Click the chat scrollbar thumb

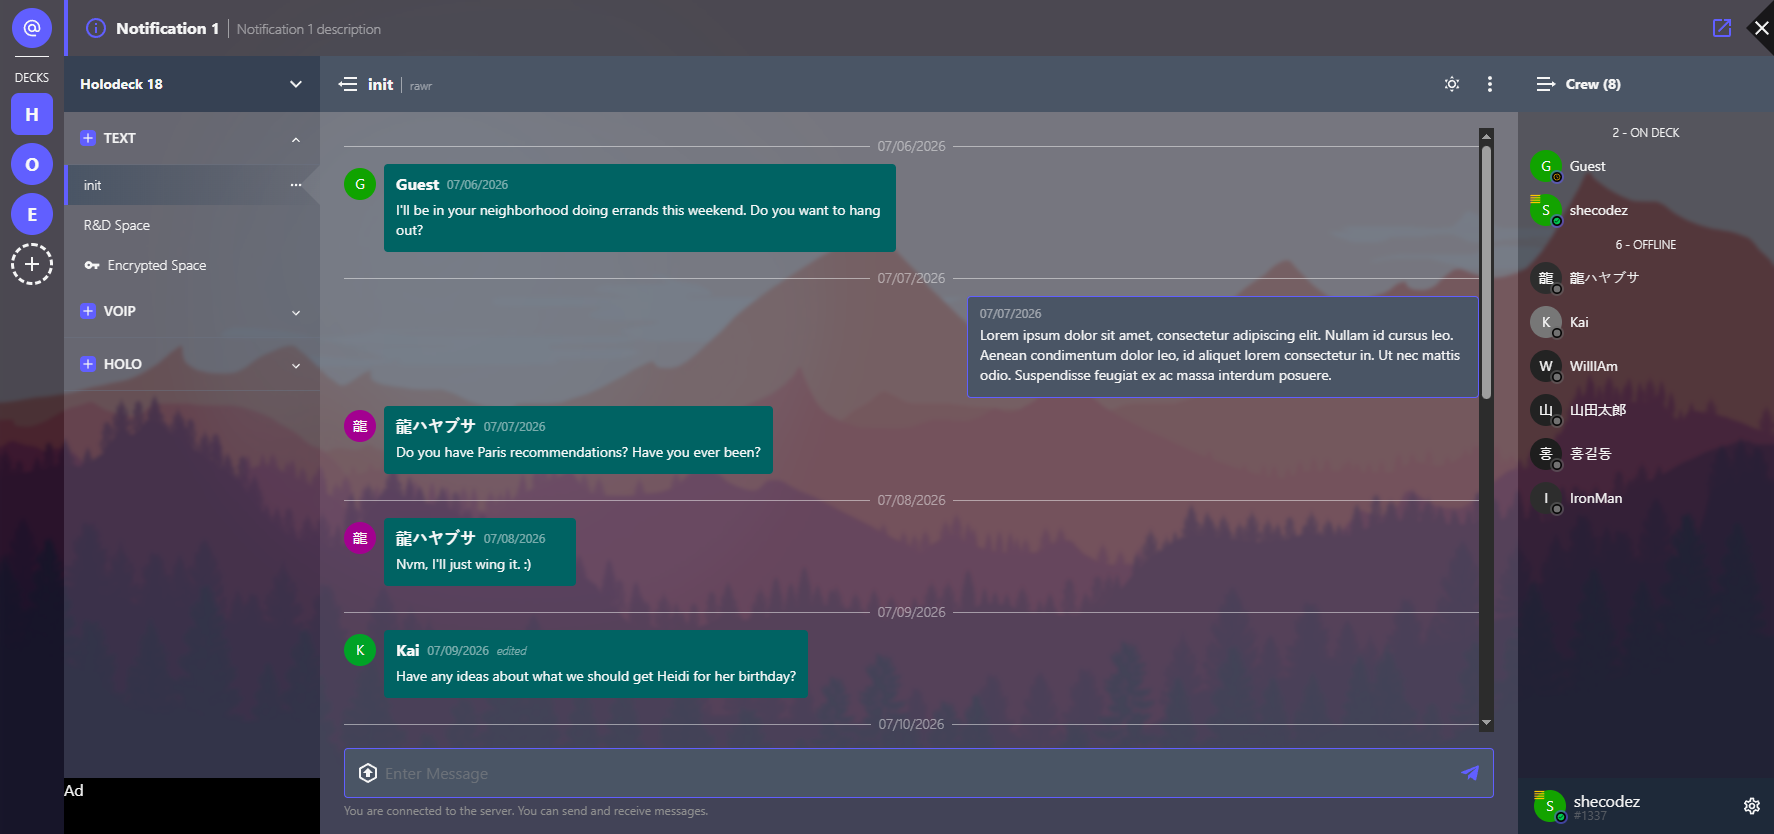[1486, 272]
